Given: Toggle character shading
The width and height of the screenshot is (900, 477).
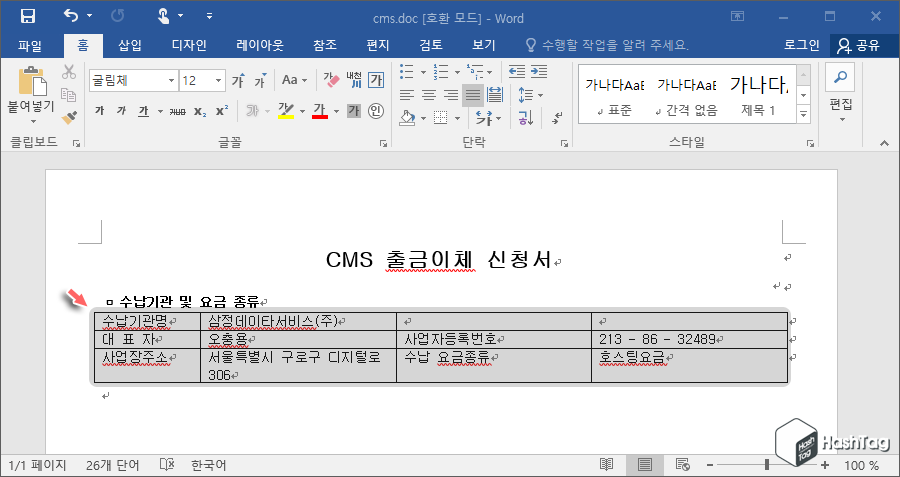Looking at the screenshot, I should (x=354, y=111).
